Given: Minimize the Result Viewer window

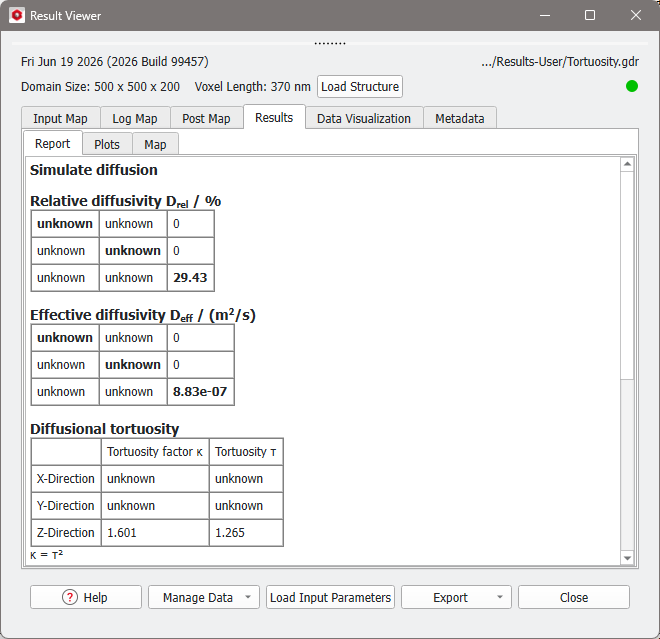Looking at the screenshot, I should [545, 16].
